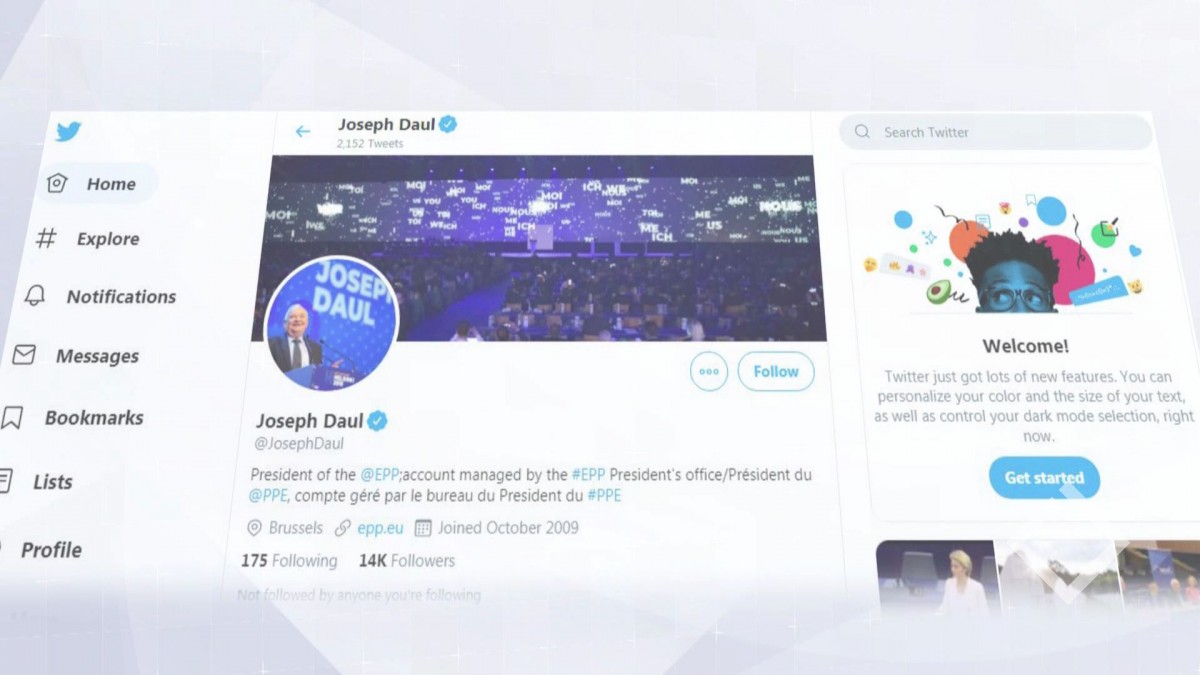View the 175 Following list
The width and height of the screenshot is (1200, 675).
tap(289, 561)
